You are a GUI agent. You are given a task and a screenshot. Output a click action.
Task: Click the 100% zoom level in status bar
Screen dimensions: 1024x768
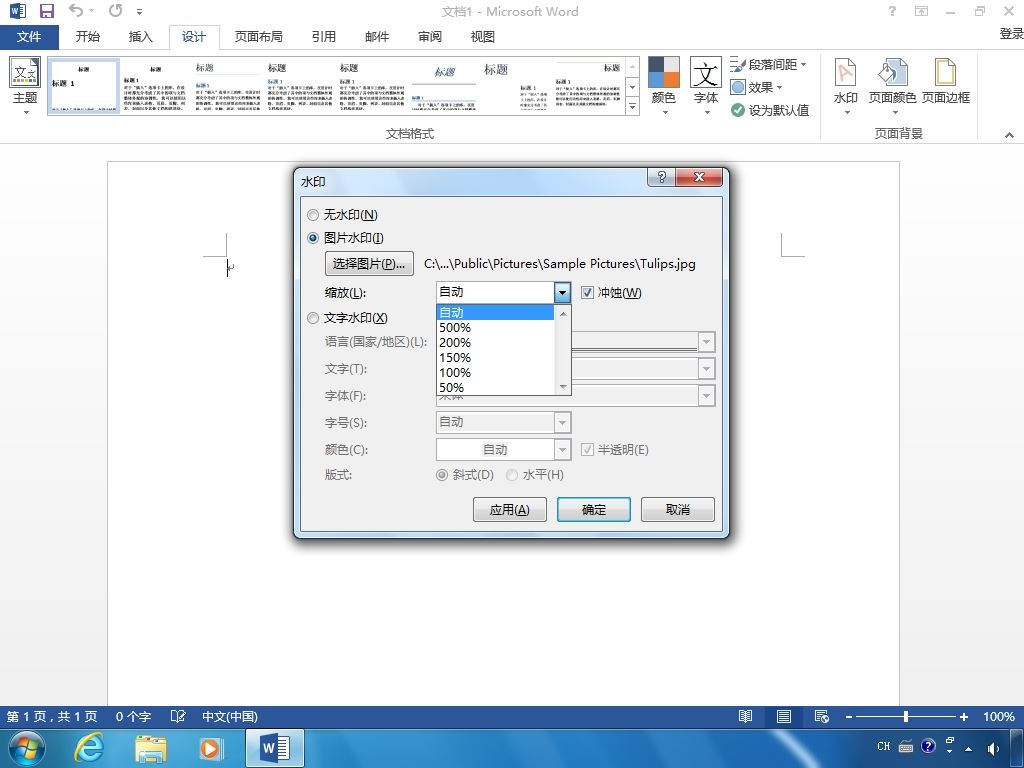(x=999, y=716)
